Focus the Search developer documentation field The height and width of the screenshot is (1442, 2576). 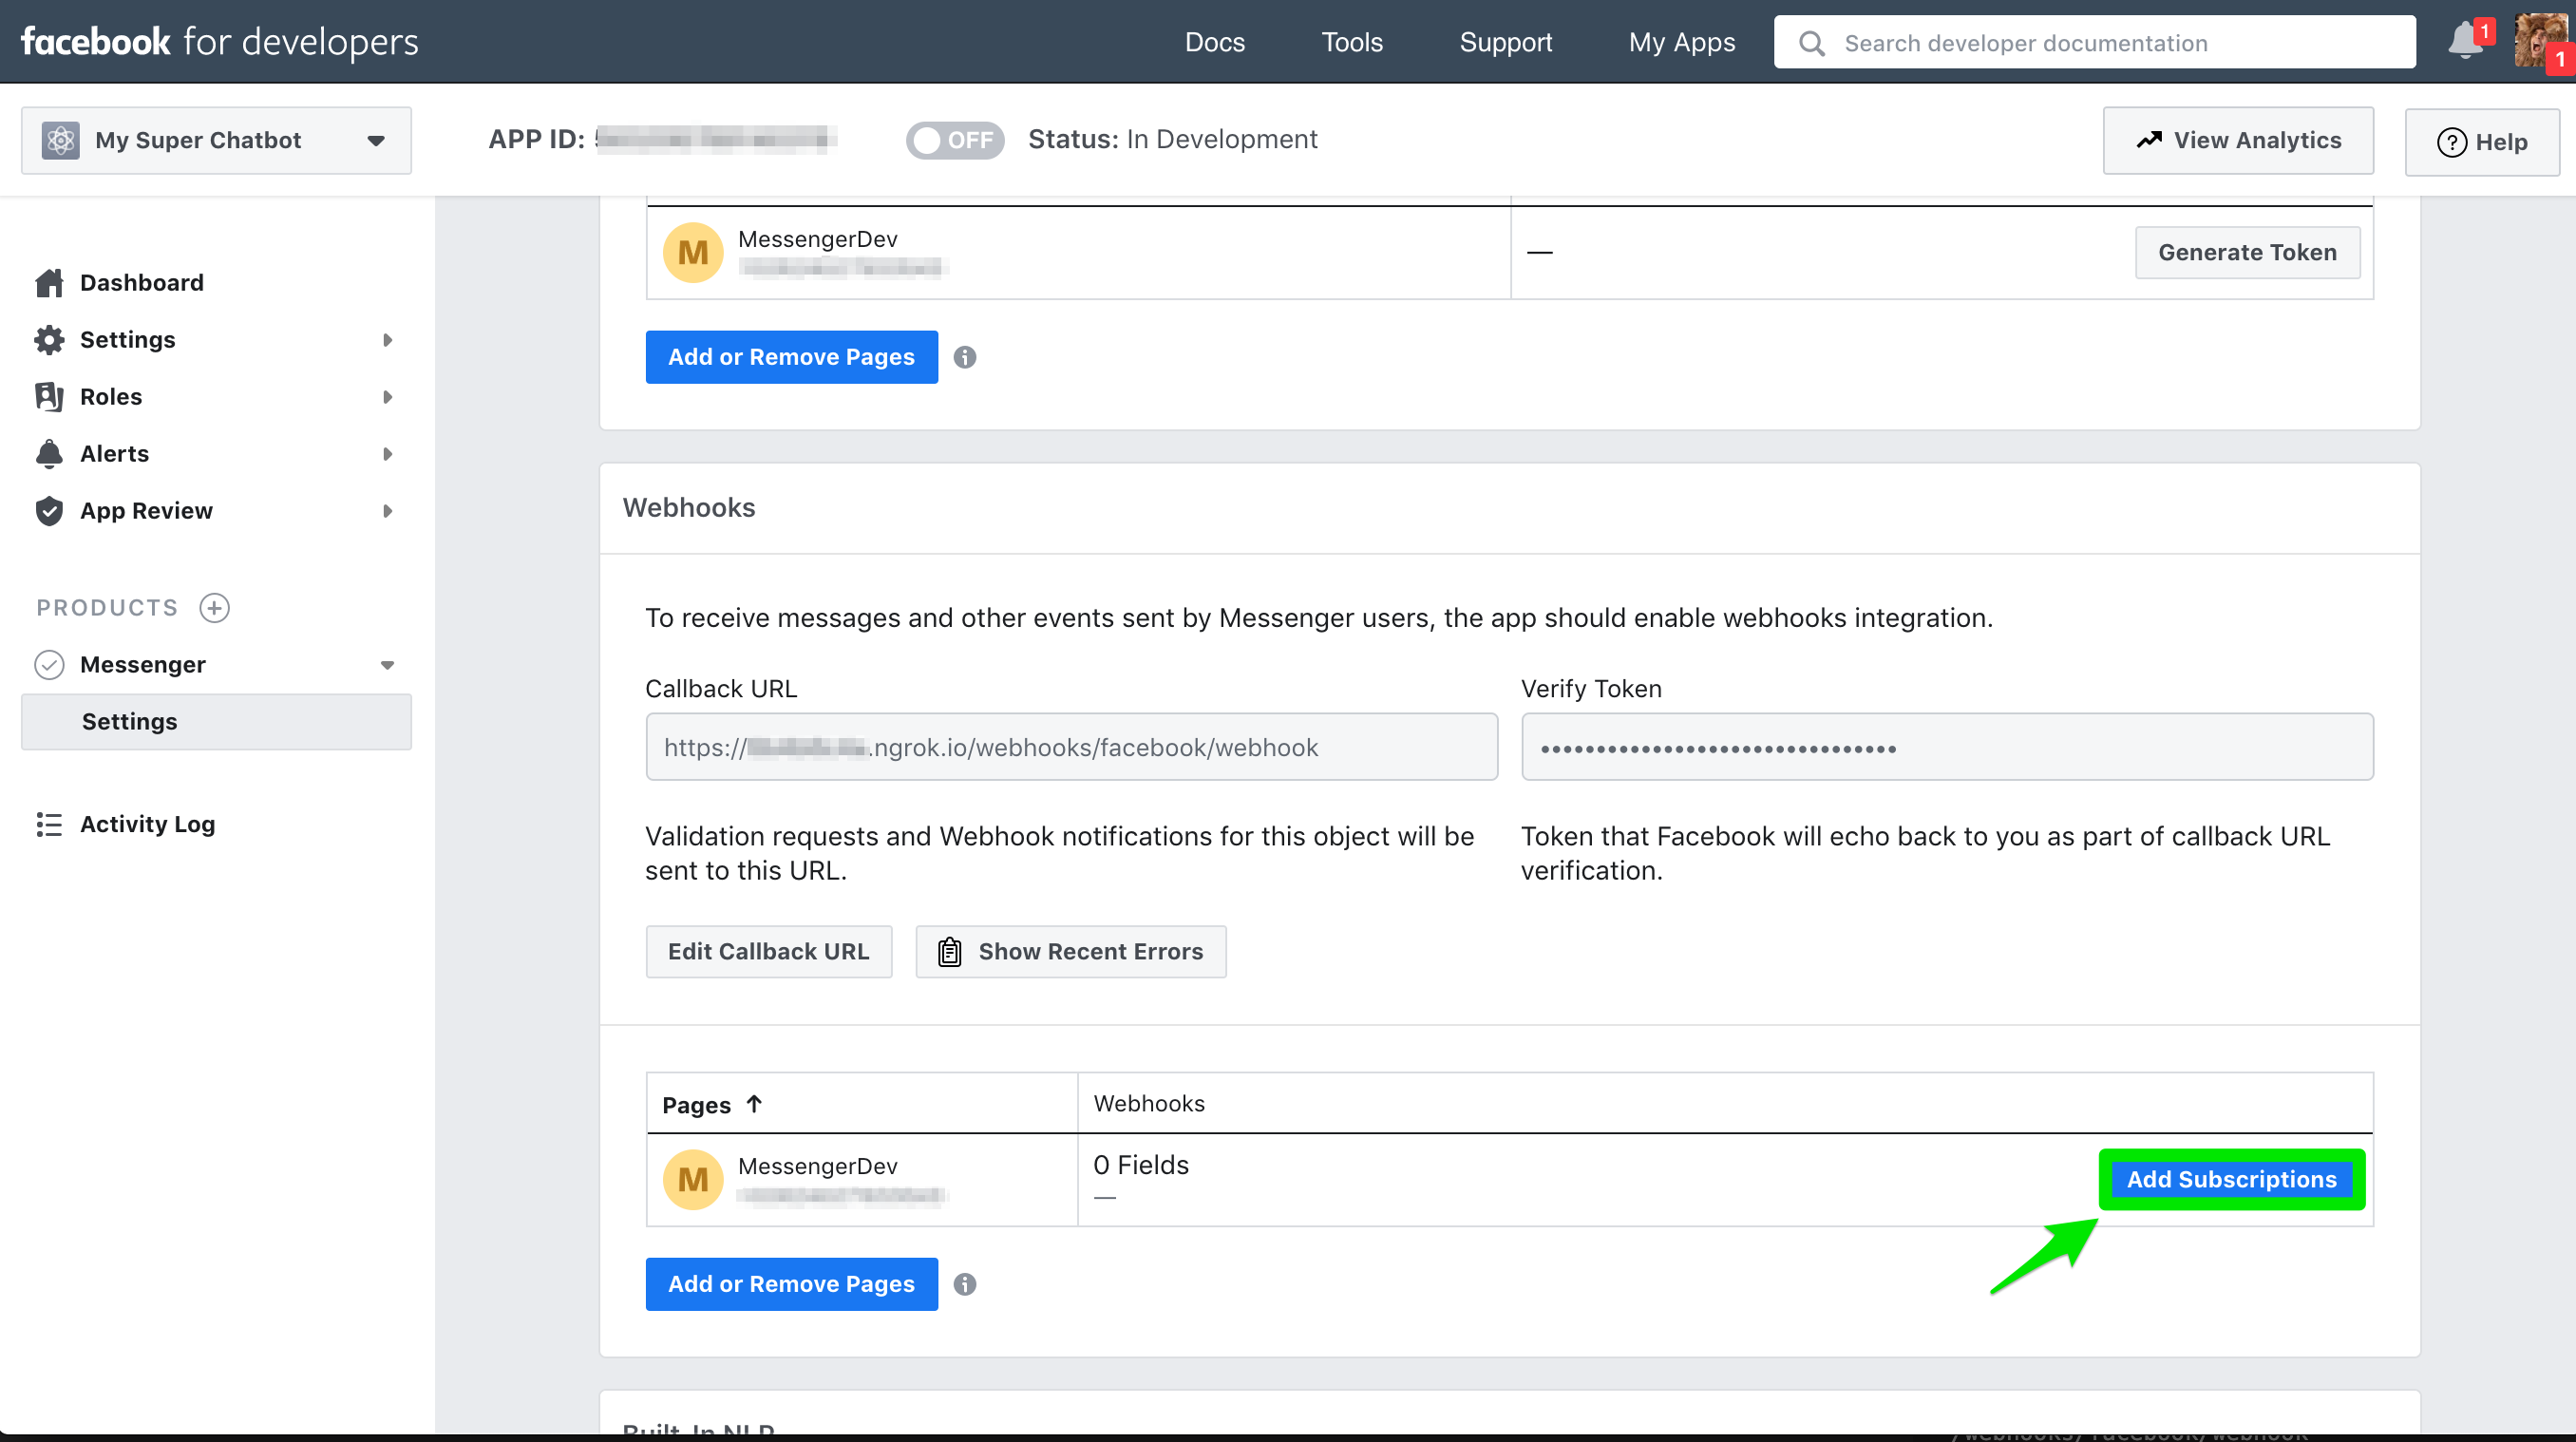[2094, 42]
